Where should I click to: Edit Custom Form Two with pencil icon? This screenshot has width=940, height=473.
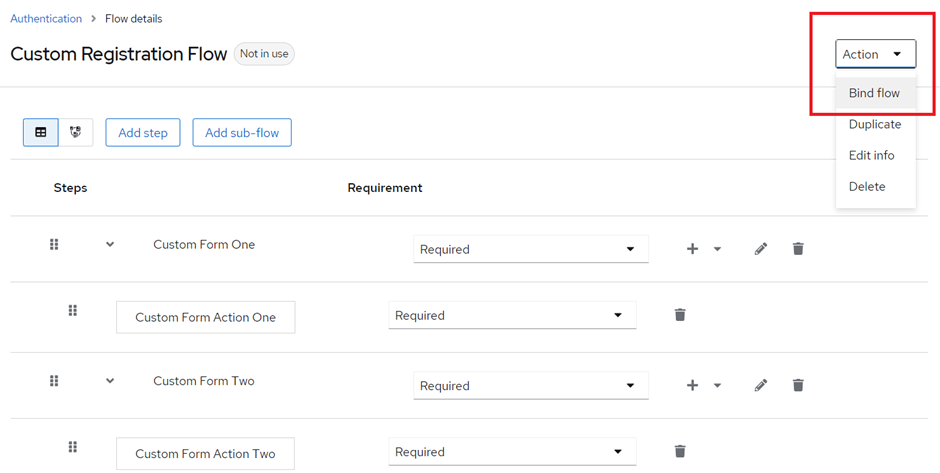coord(761,385)
